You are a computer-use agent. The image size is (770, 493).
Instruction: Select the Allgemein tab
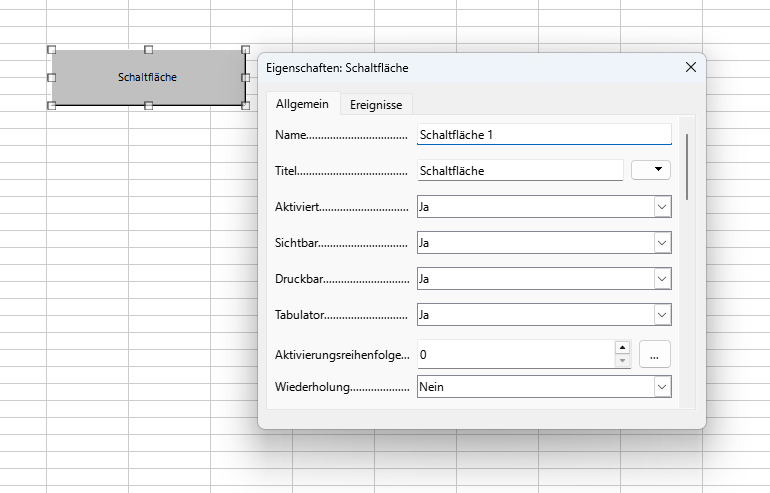point(302,104)
